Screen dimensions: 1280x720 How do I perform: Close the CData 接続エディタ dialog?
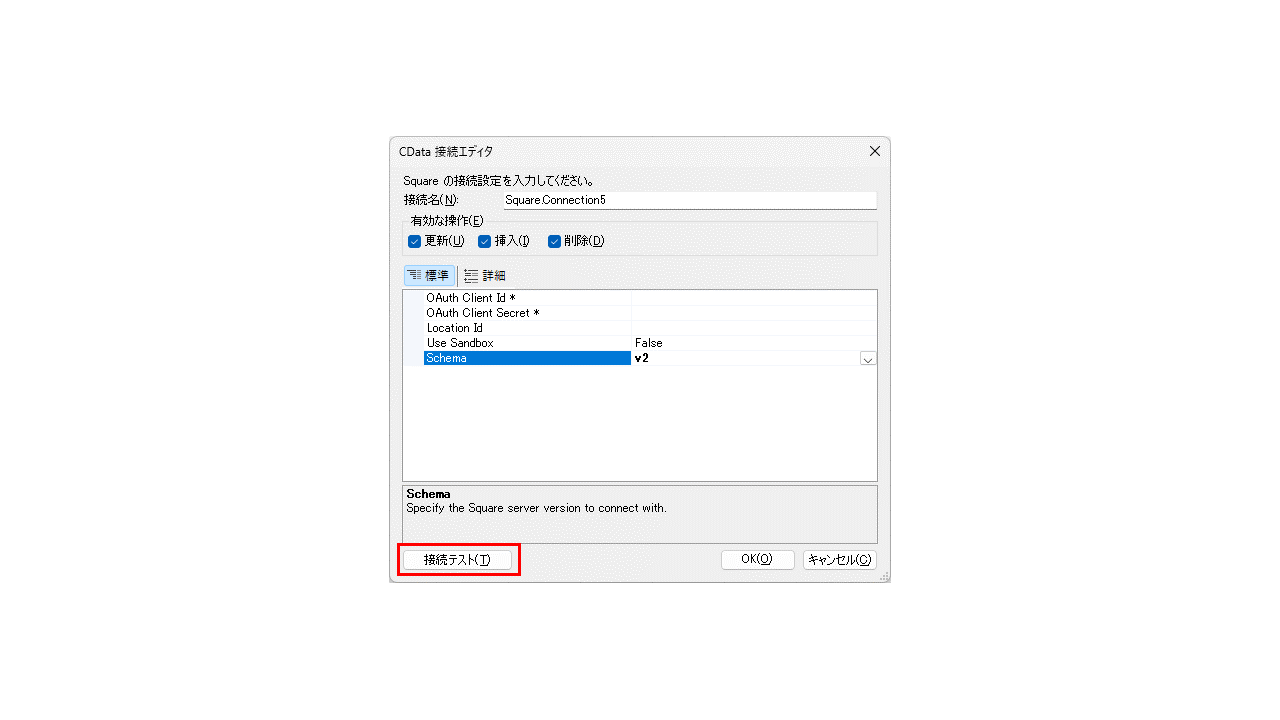pos(875,151)
